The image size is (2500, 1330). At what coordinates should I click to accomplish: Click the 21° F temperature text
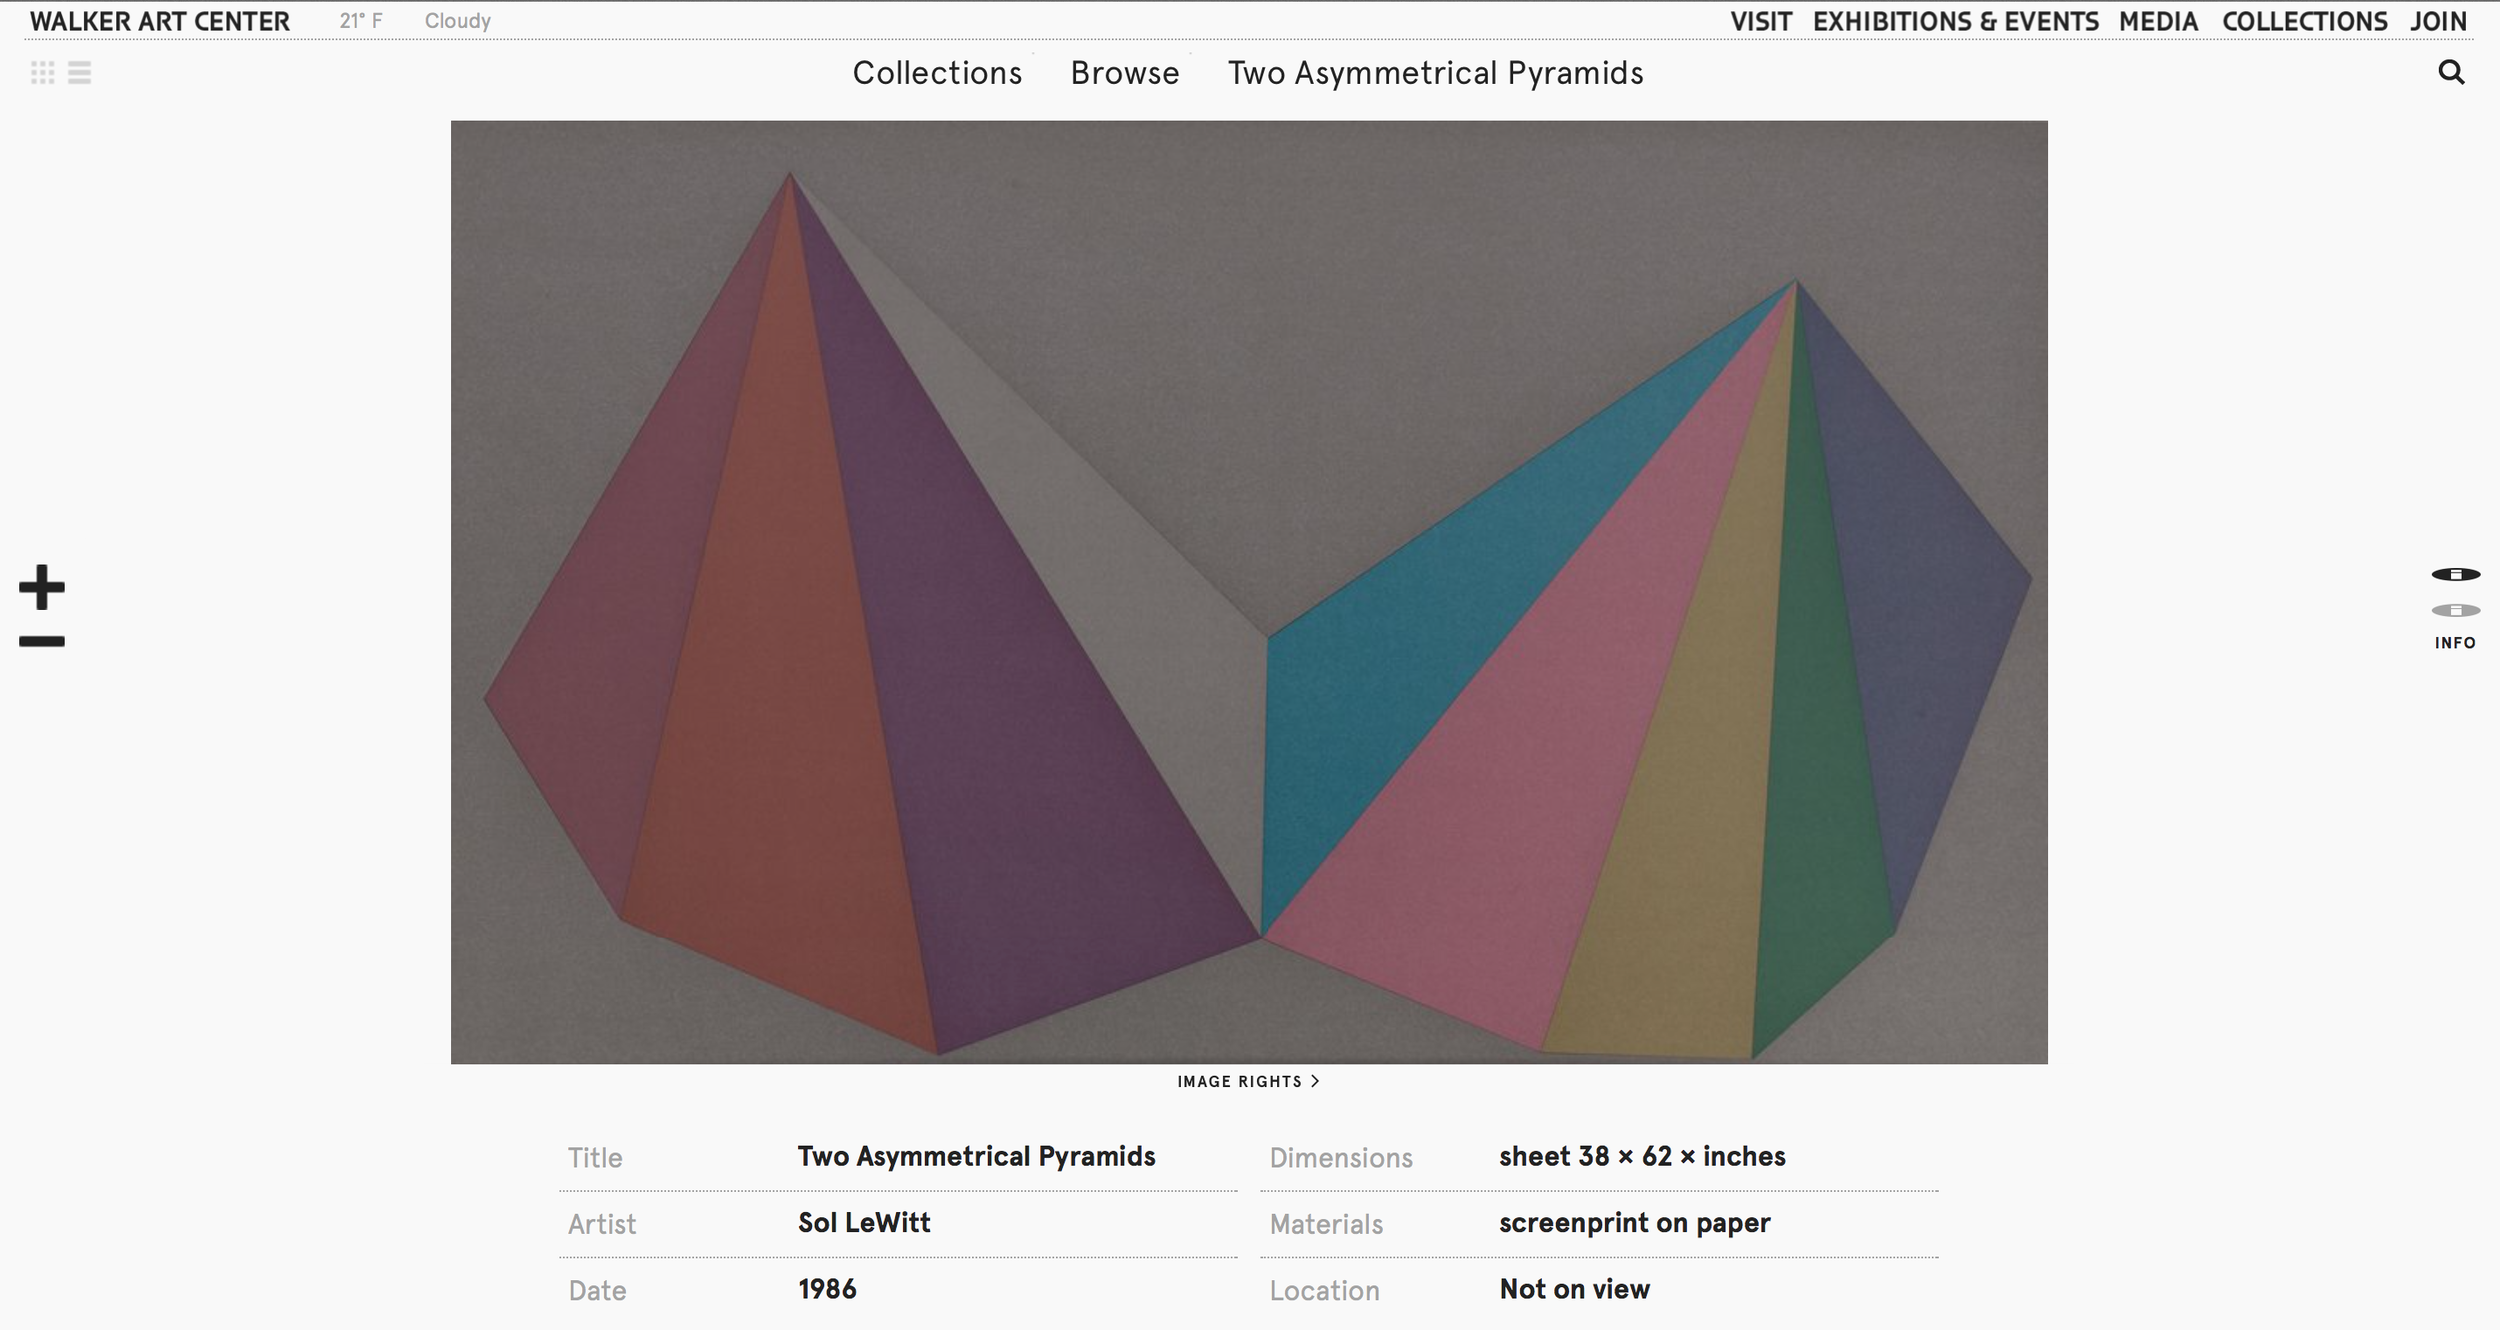(x=361, y=21)
